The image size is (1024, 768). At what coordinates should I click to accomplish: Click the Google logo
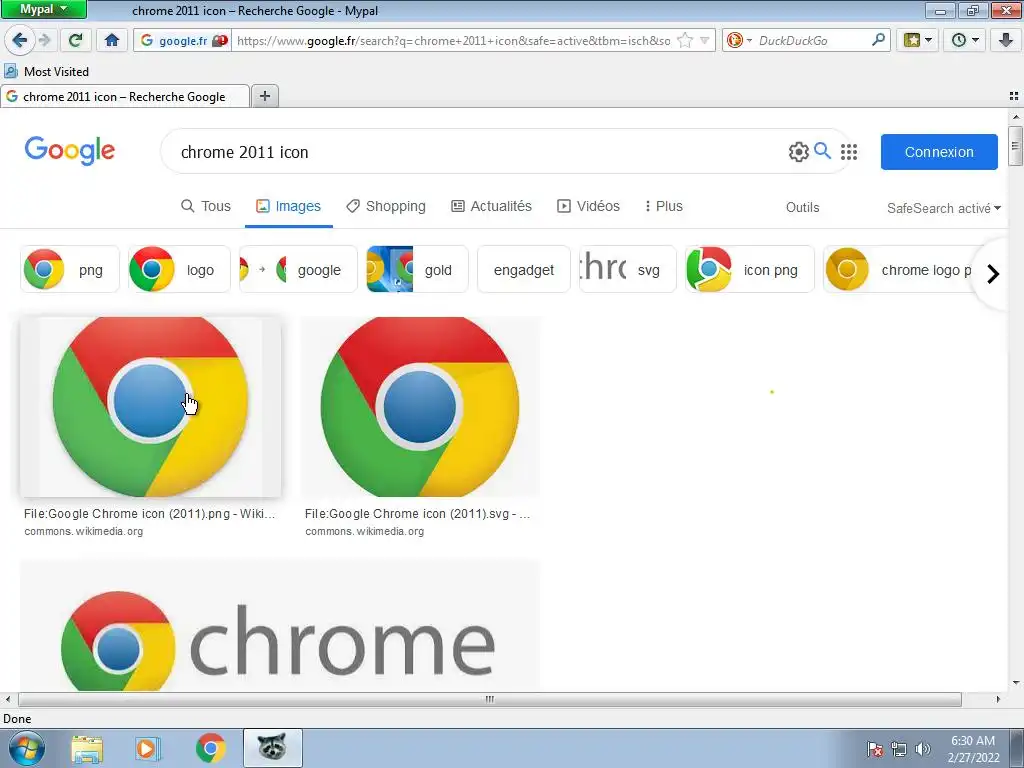click(70, 151)
